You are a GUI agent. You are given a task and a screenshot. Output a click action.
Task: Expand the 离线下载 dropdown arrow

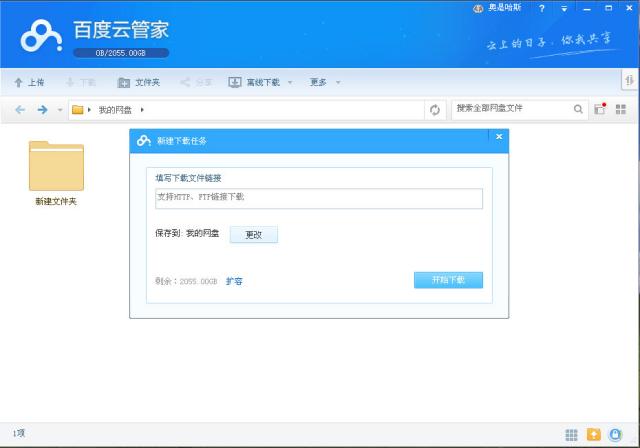click(290, 82)
